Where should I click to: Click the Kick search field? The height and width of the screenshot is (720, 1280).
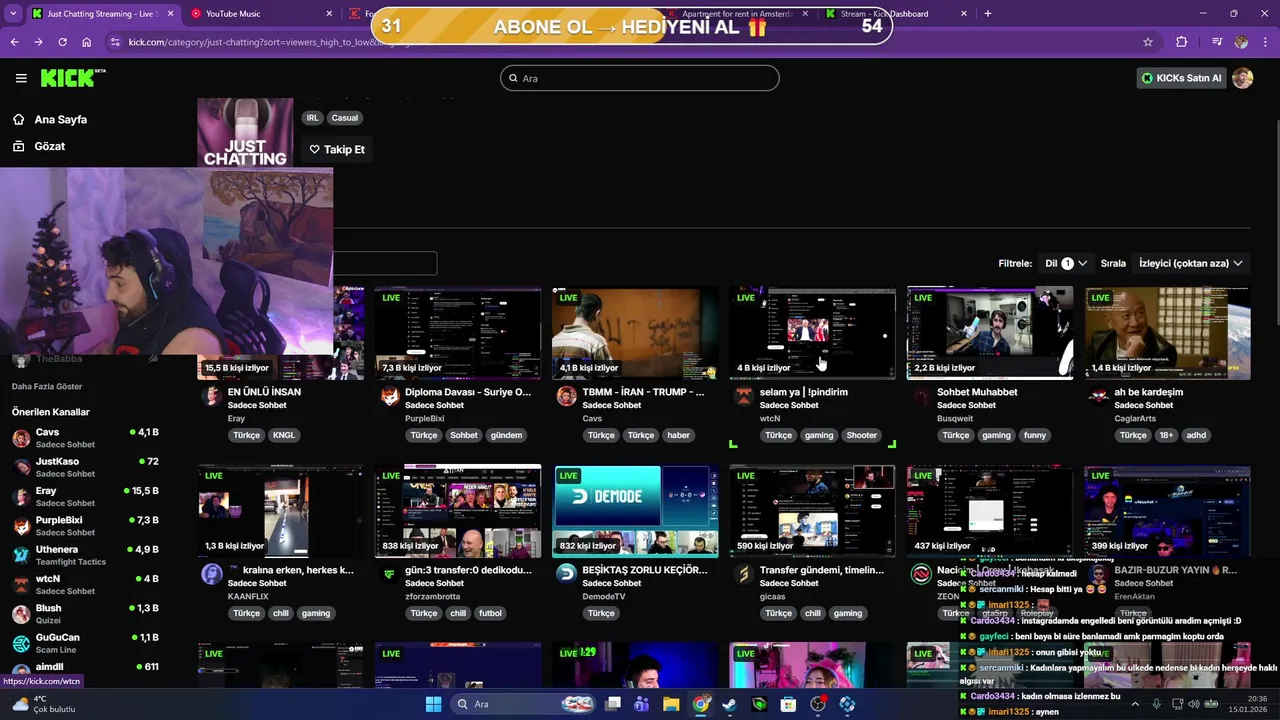pyautogui.click(x=640, y=78)
